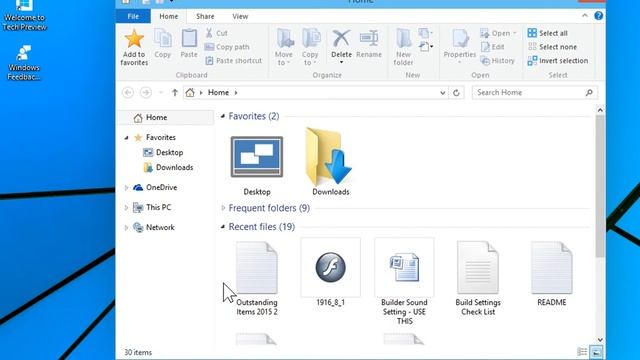Expand the Frequent folders (9) group
Screen dimensions: 640x360
tap(223, 208)
